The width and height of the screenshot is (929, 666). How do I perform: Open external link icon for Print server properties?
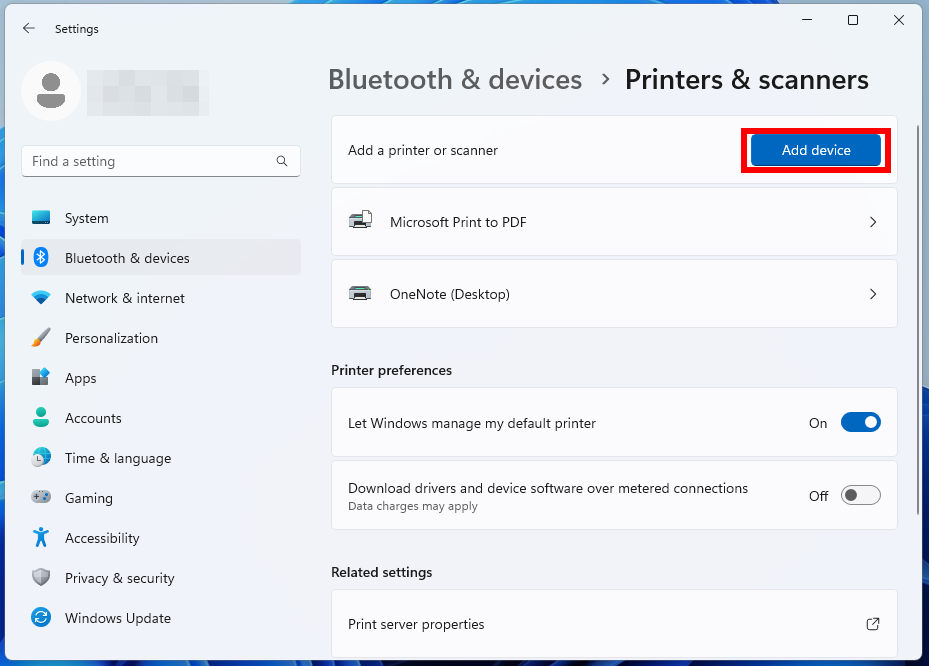click(873, 624)
